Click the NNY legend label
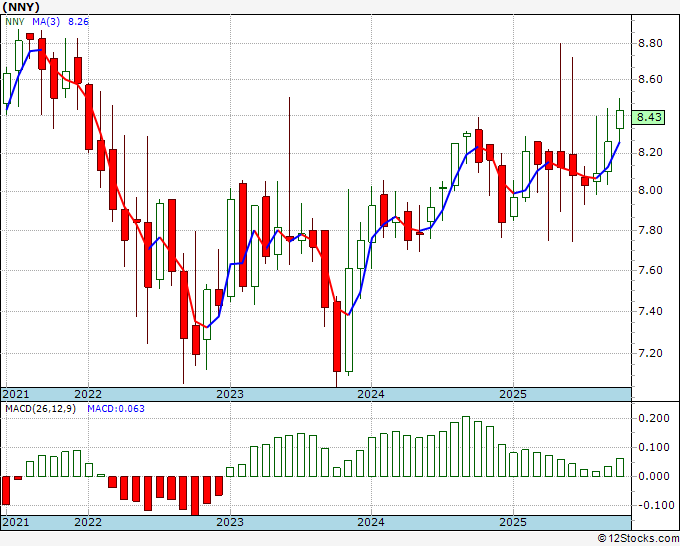 [x=15, y=22]
